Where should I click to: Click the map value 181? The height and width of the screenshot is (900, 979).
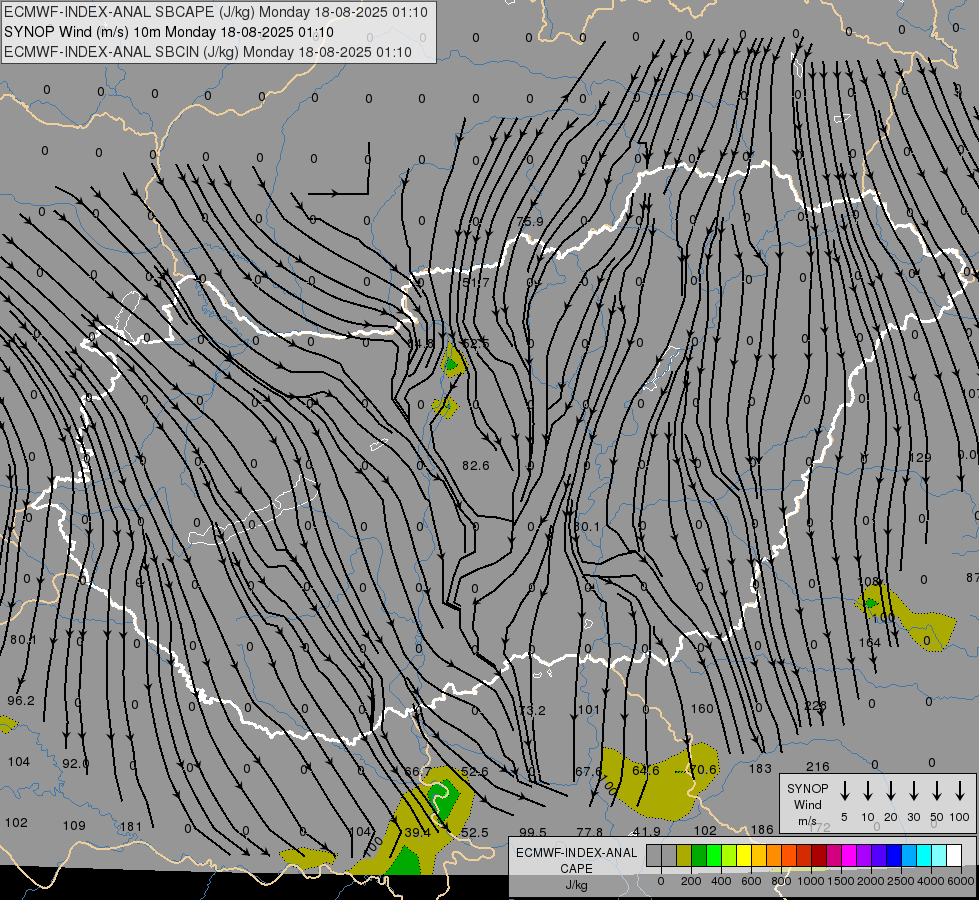pos(131,827)
